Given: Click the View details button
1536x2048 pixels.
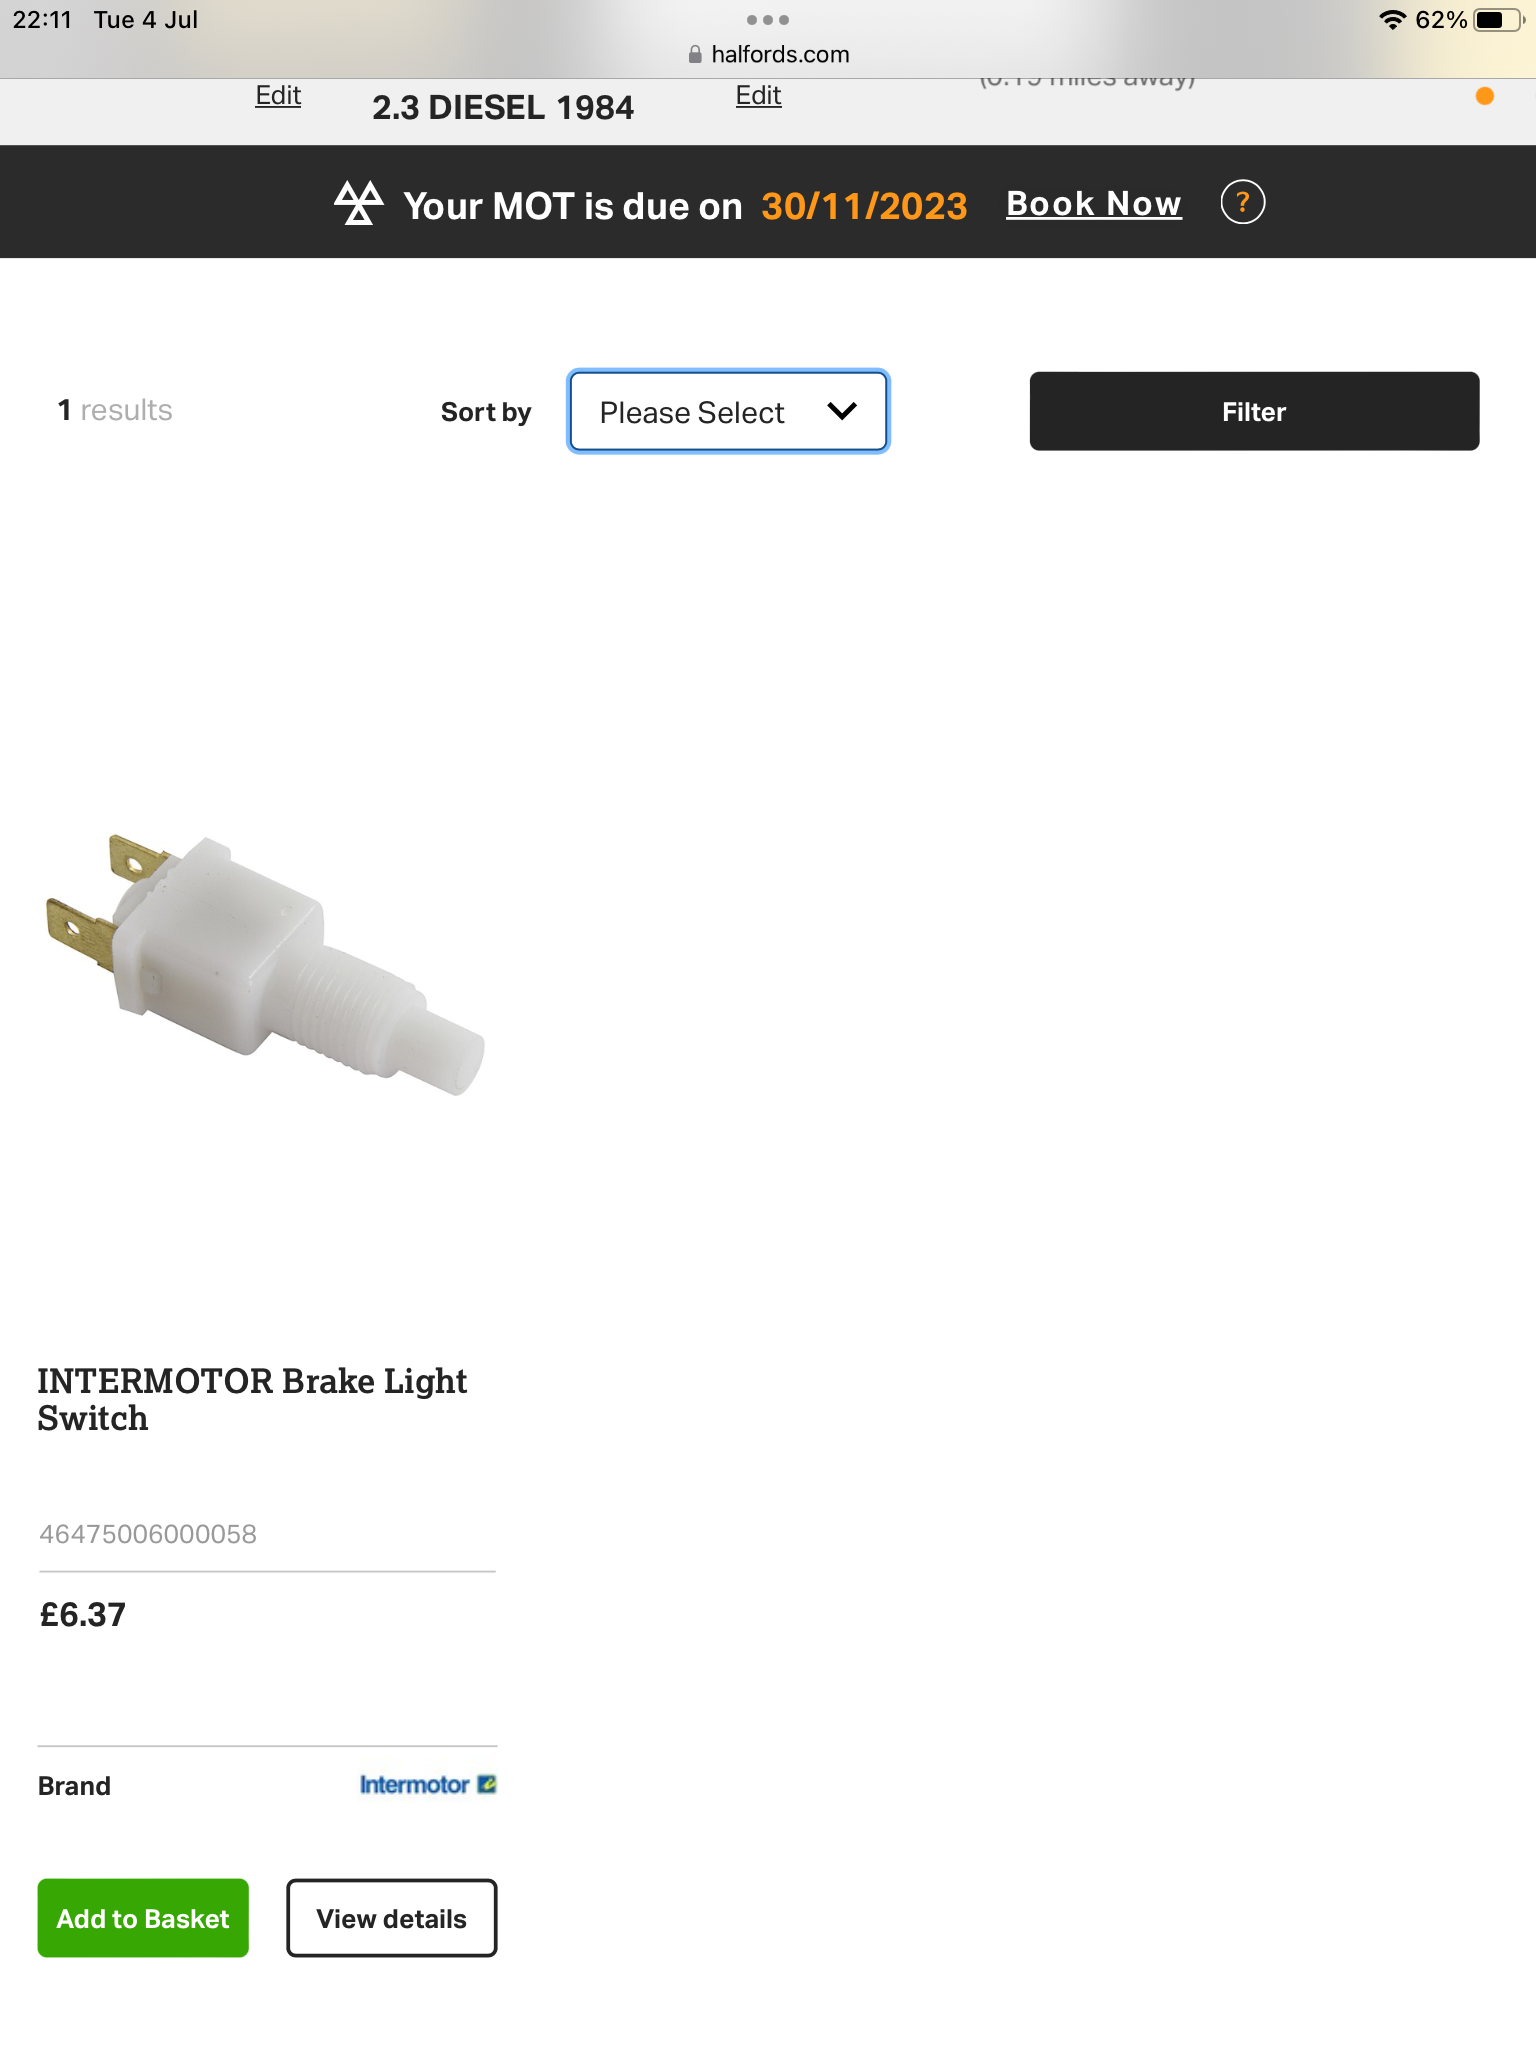Looking at the screenshot, I should click(x=392, y=1918).
